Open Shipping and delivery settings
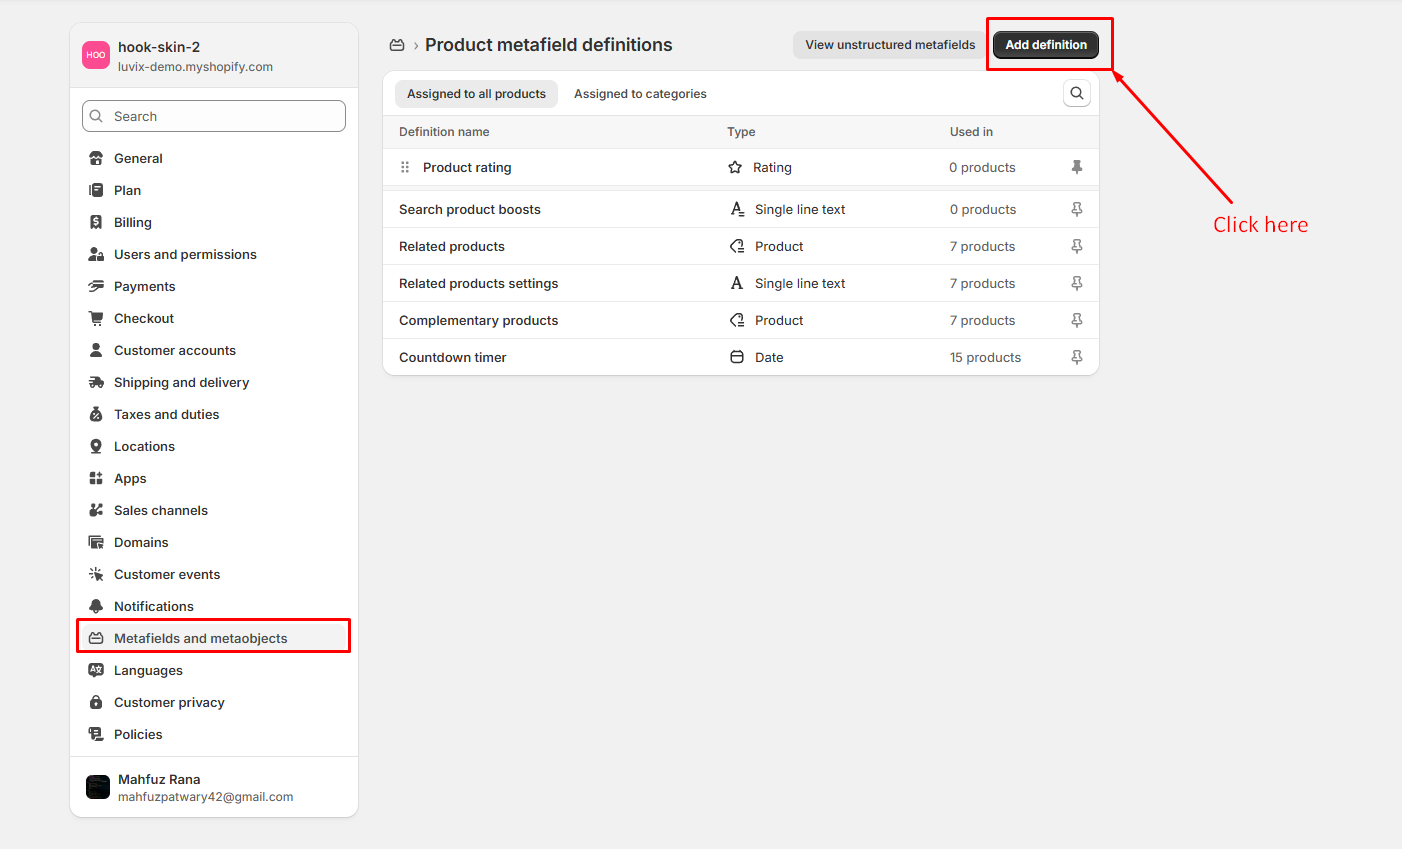This screenshot has height=849, width=1402. click(x=181, y=382)
